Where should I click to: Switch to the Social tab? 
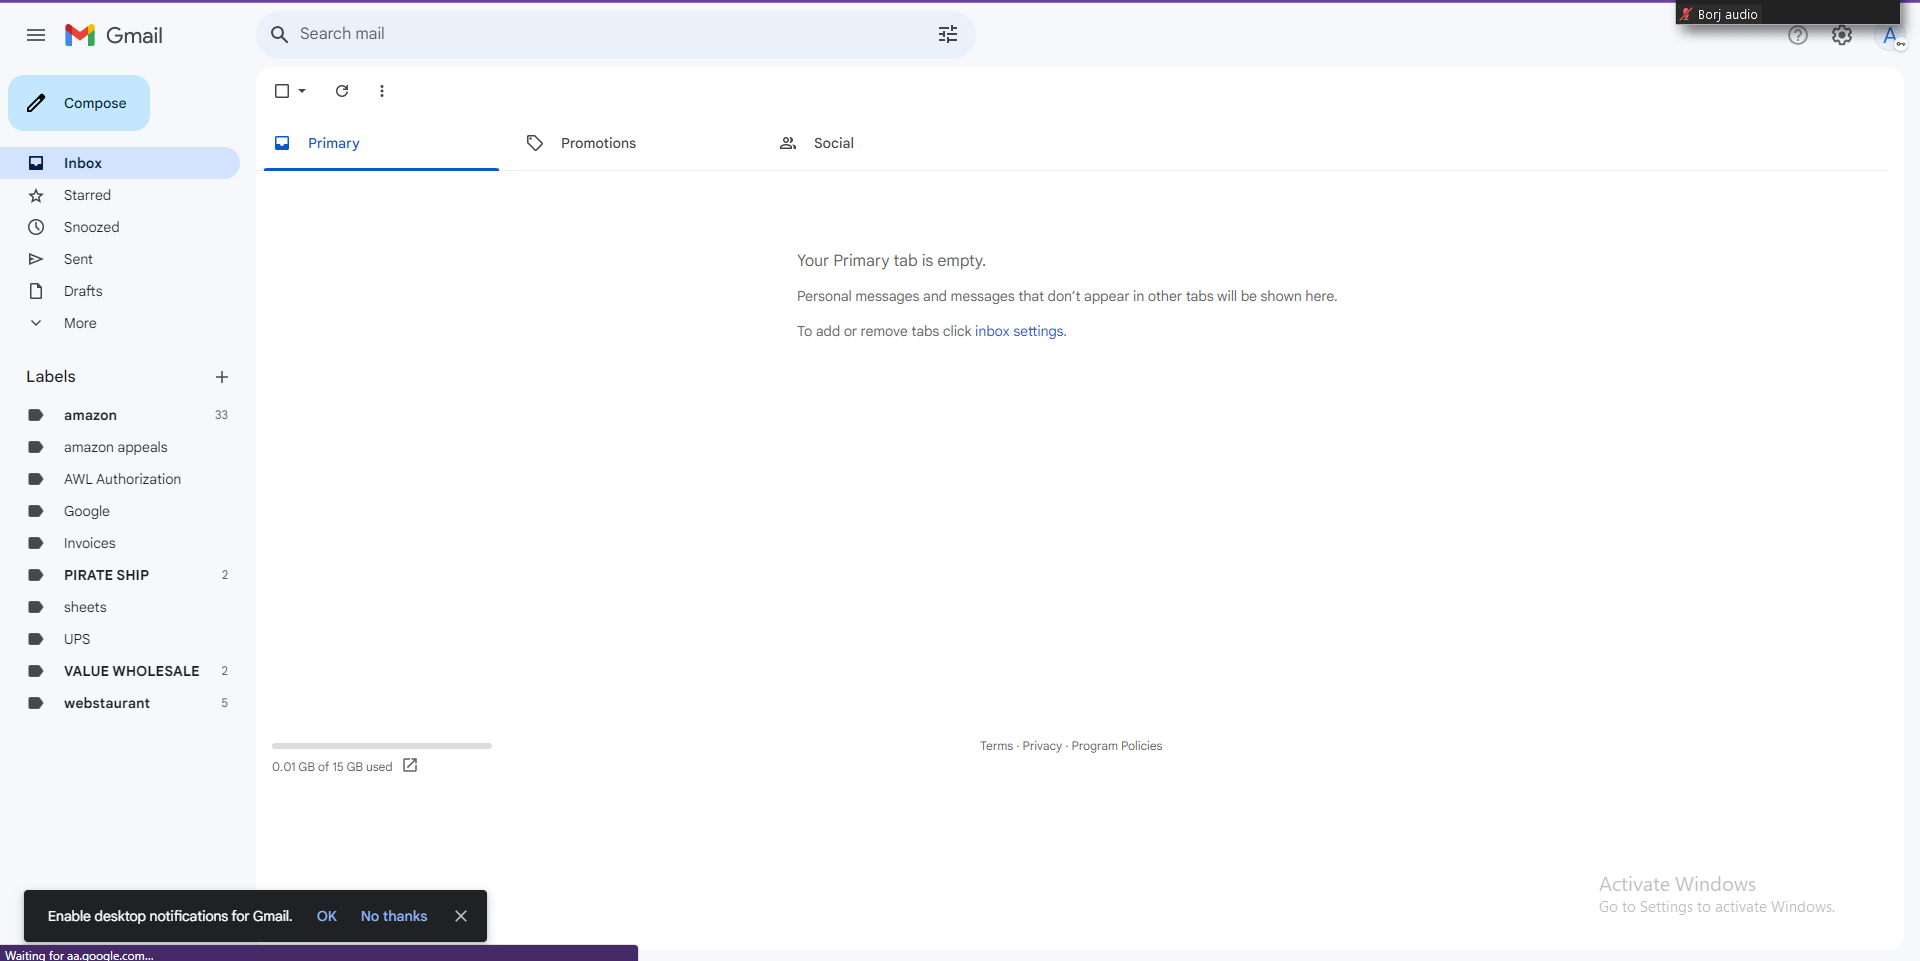[887, 143]
